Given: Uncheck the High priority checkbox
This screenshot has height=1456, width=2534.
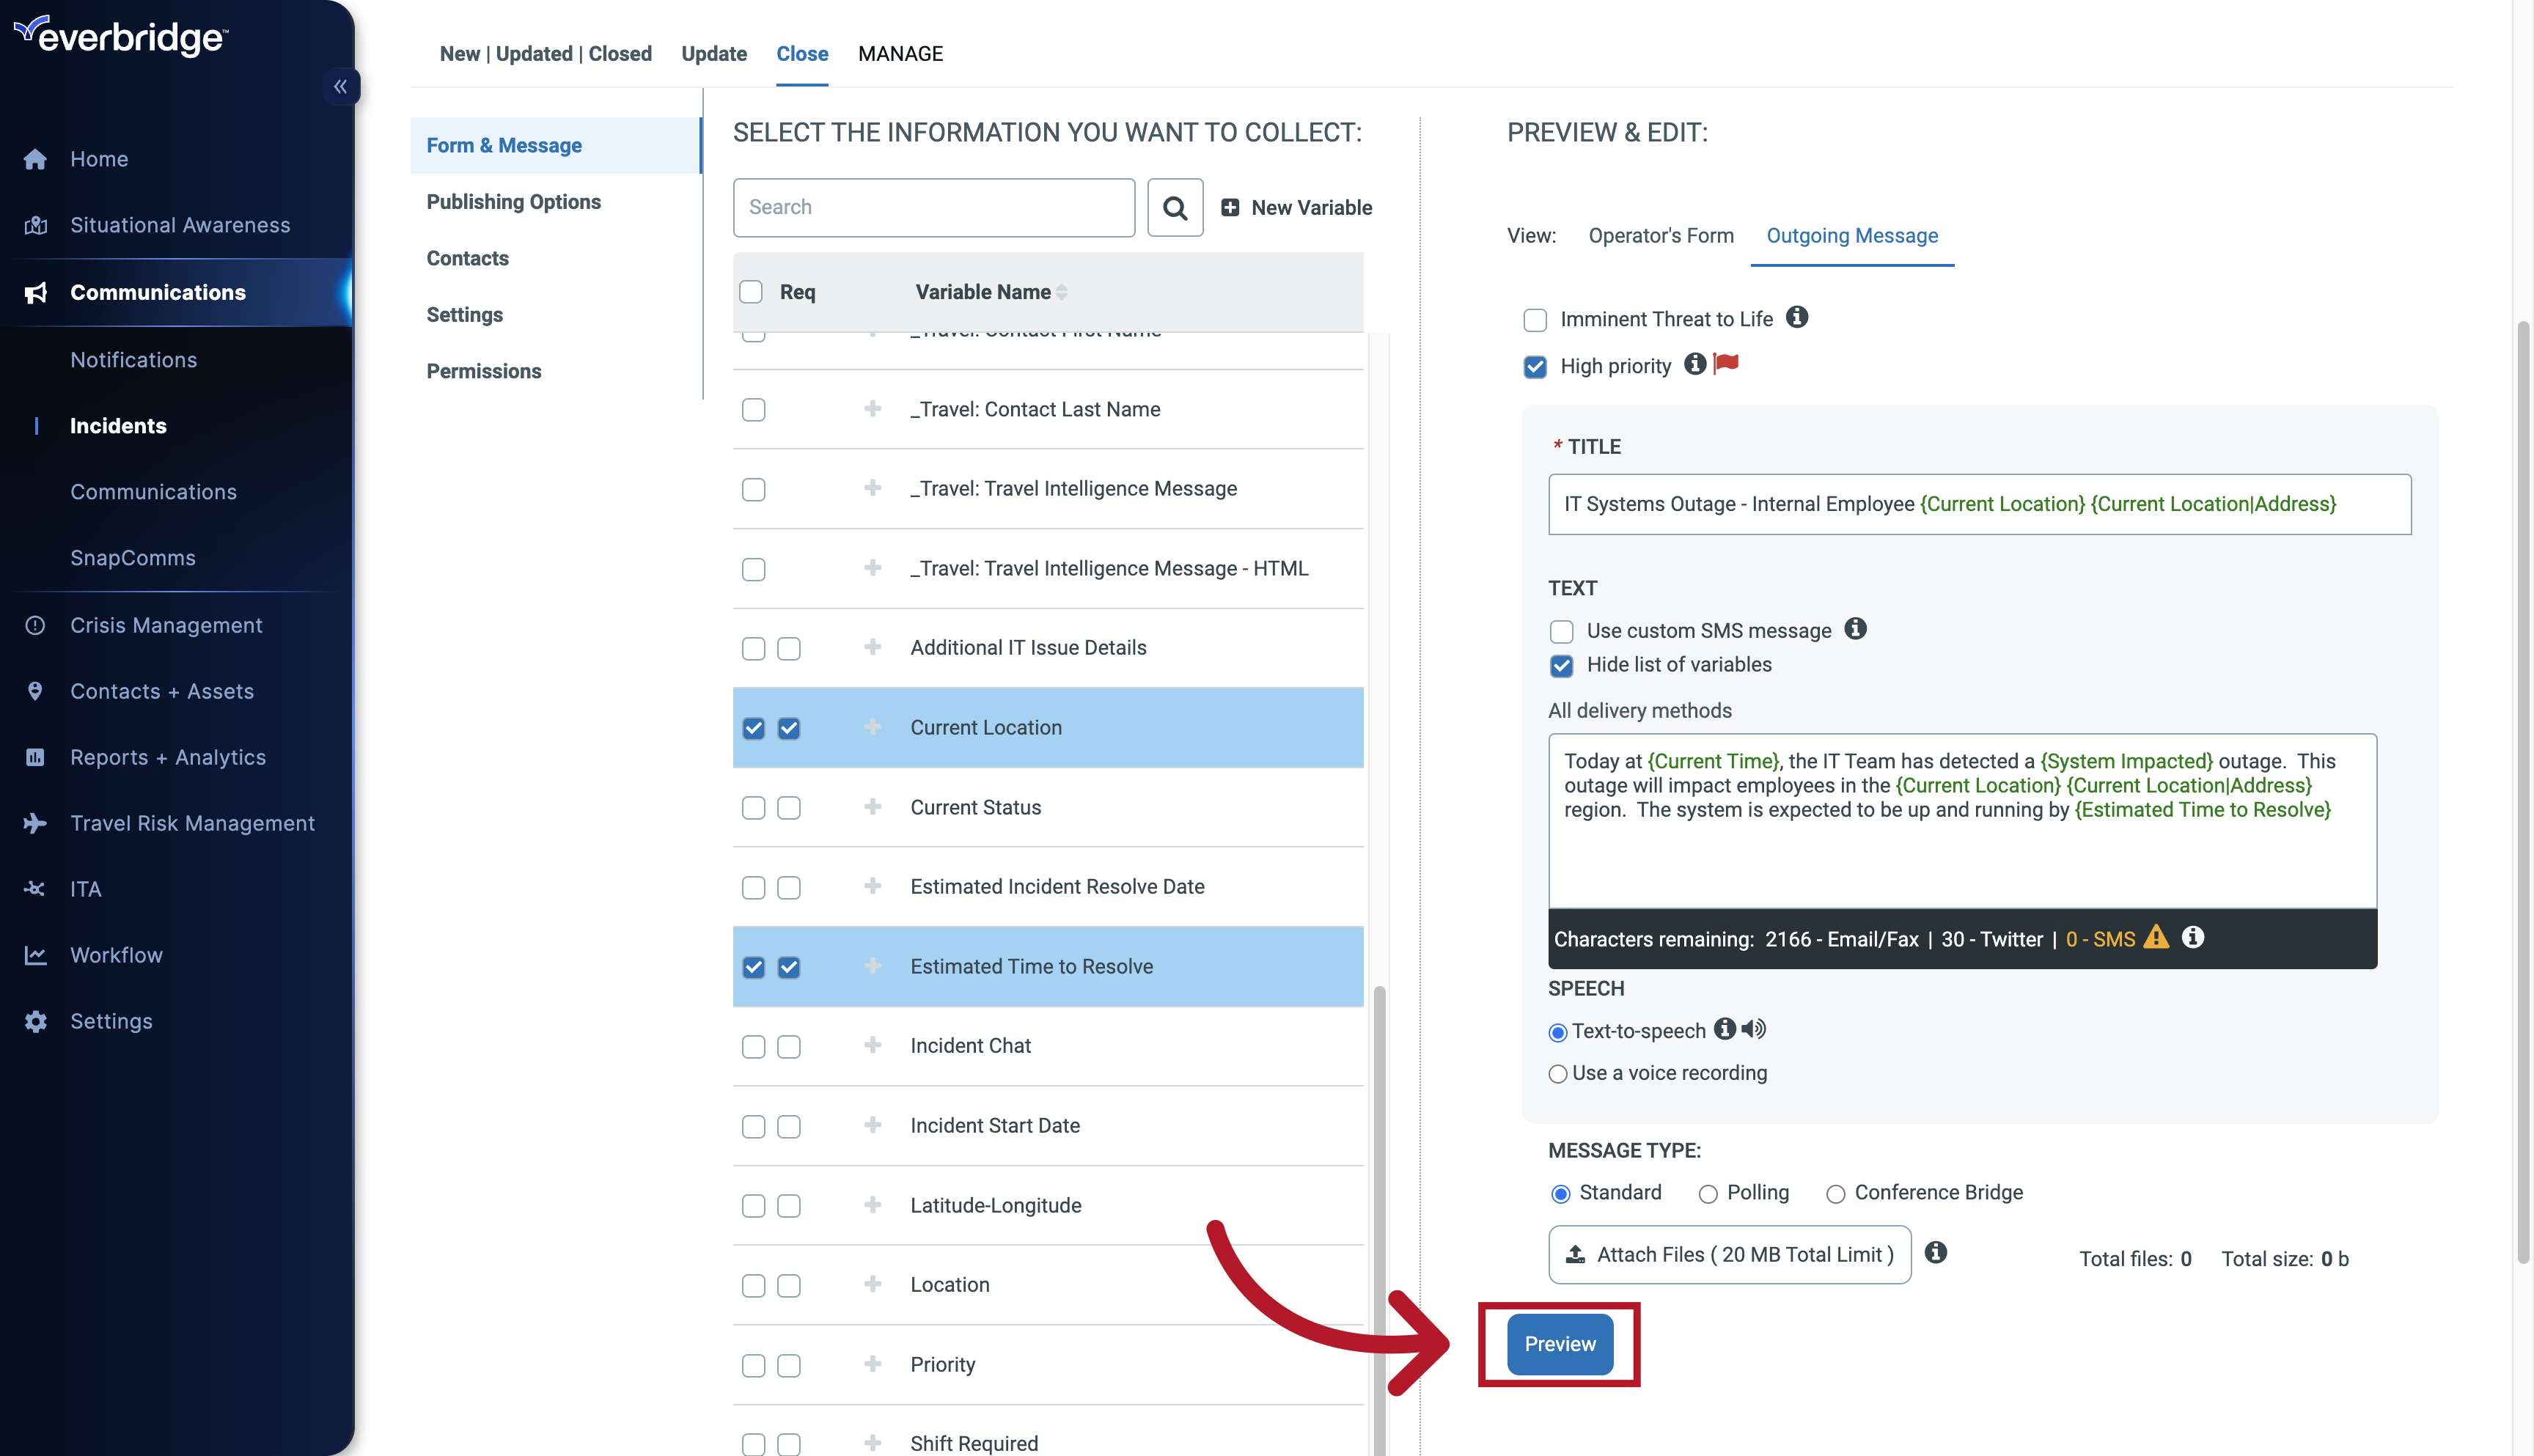Looking at the screenshot, I should [1535, 366].
